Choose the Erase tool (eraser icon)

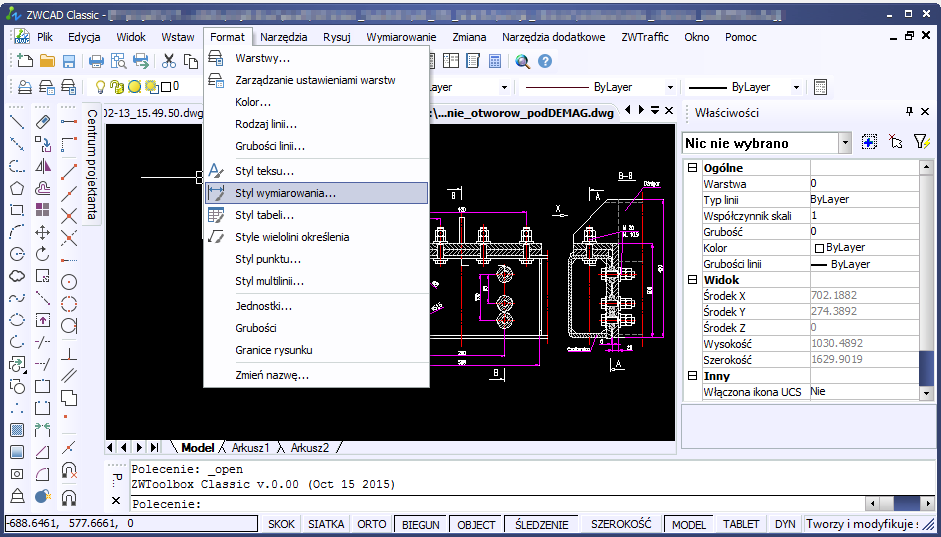43,122
